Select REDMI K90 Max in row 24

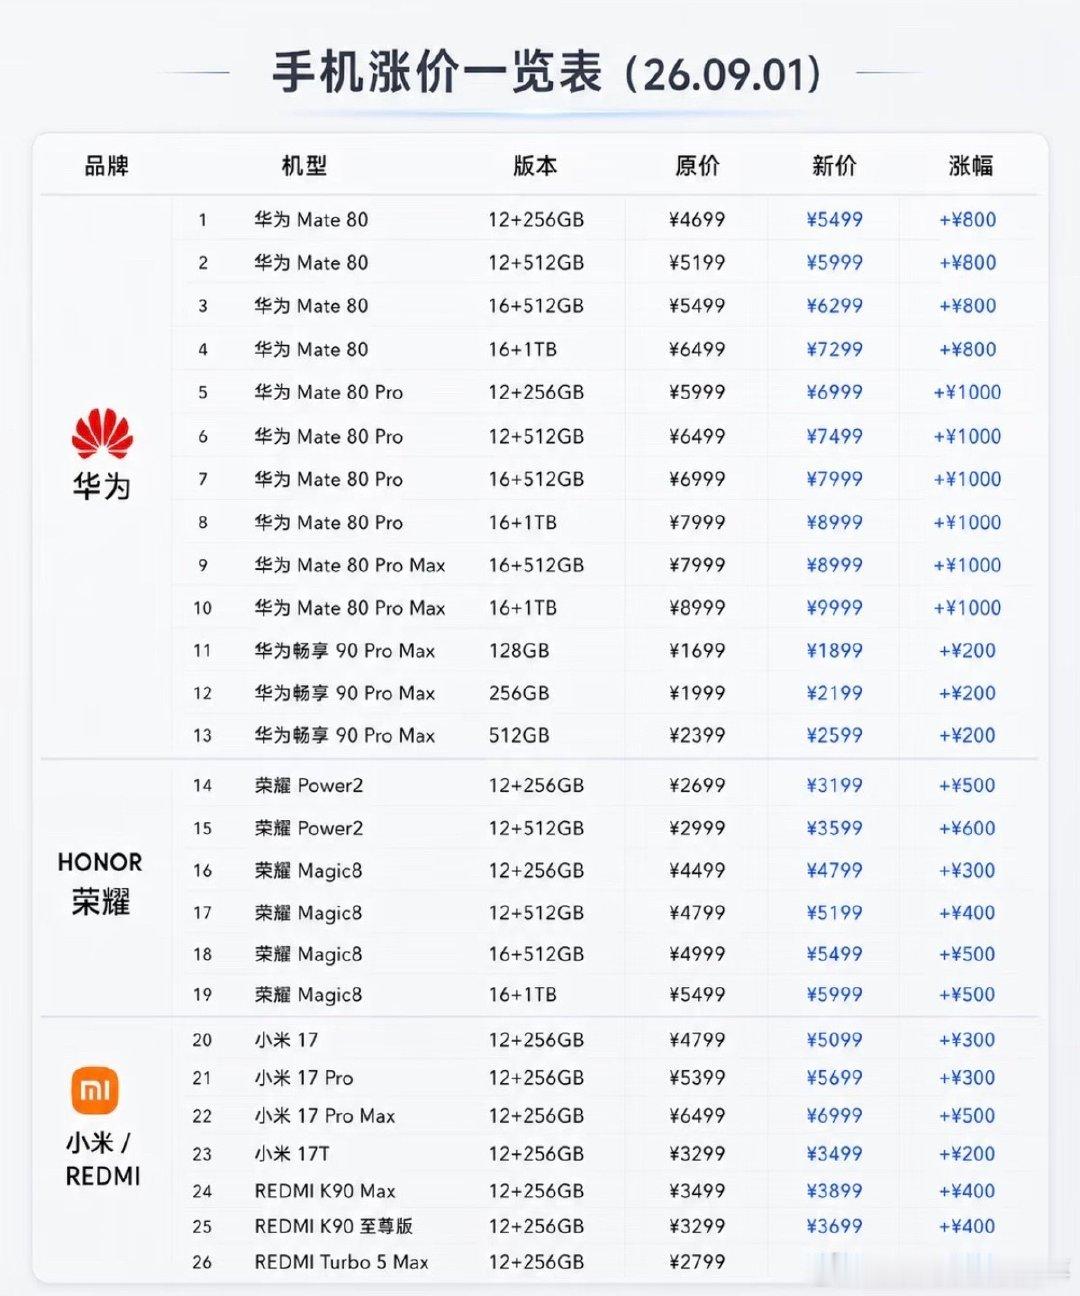click(x=325, y=1191)
